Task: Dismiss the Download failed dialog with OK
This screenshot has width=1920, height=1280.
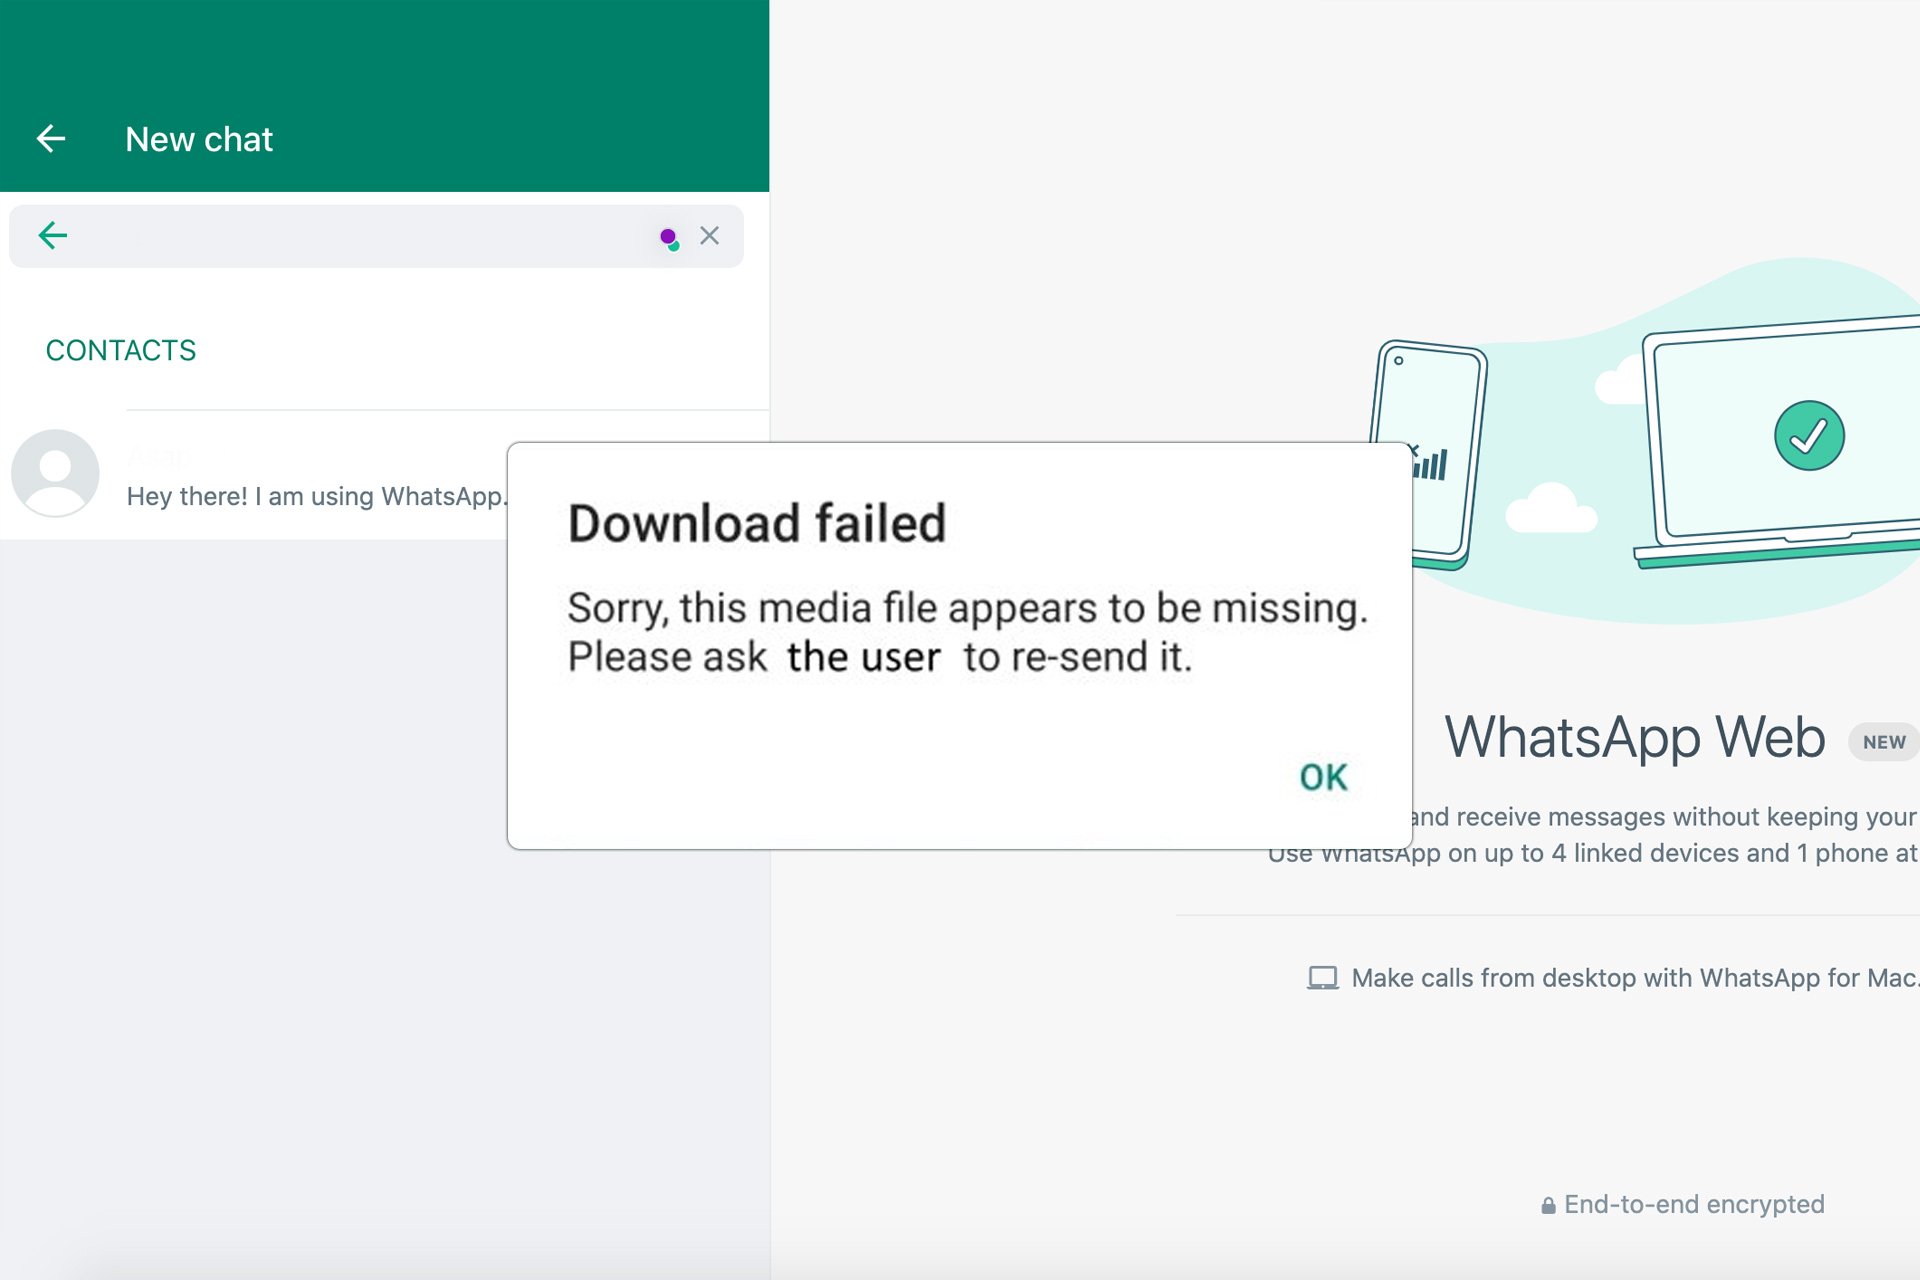Action: [1323, 777]
